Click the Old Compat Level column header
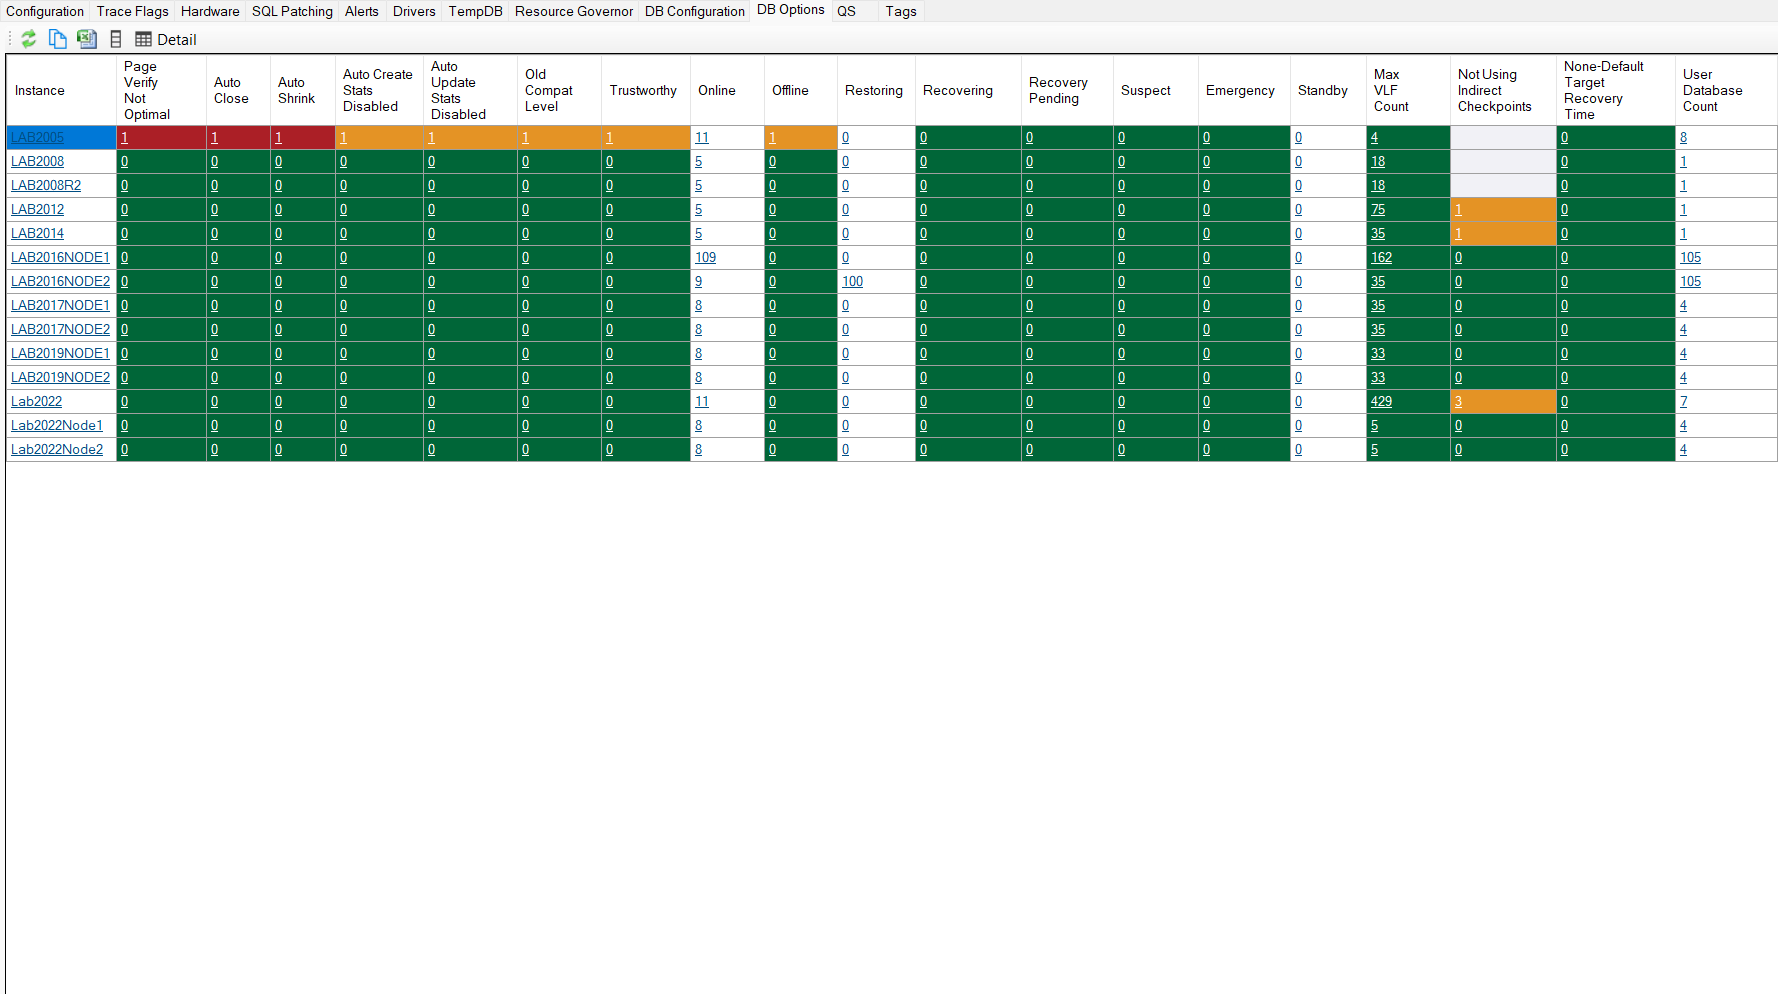Image resolution: width=1778 pixels, height=994 pixels. pos(559,90)
